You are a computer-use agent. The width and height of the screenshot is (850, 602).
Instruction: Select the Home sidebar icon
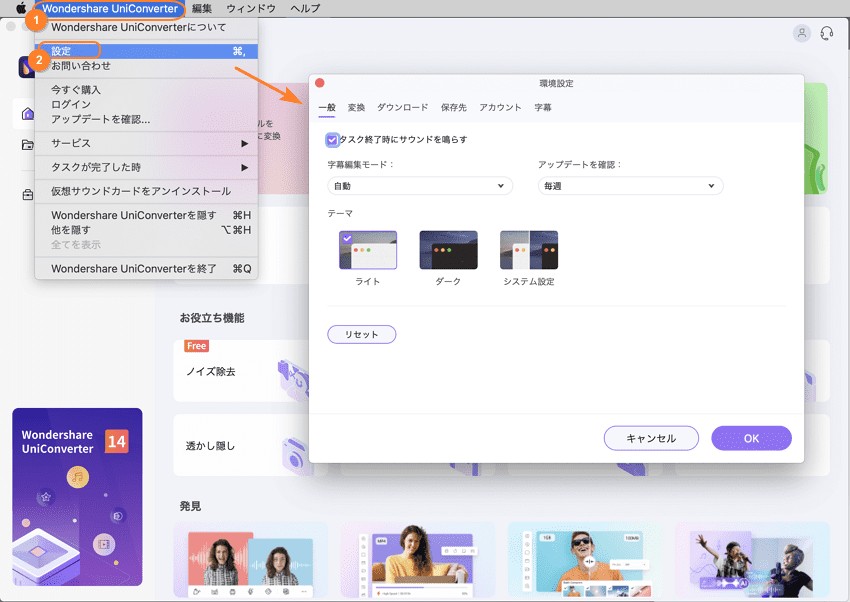28,114
